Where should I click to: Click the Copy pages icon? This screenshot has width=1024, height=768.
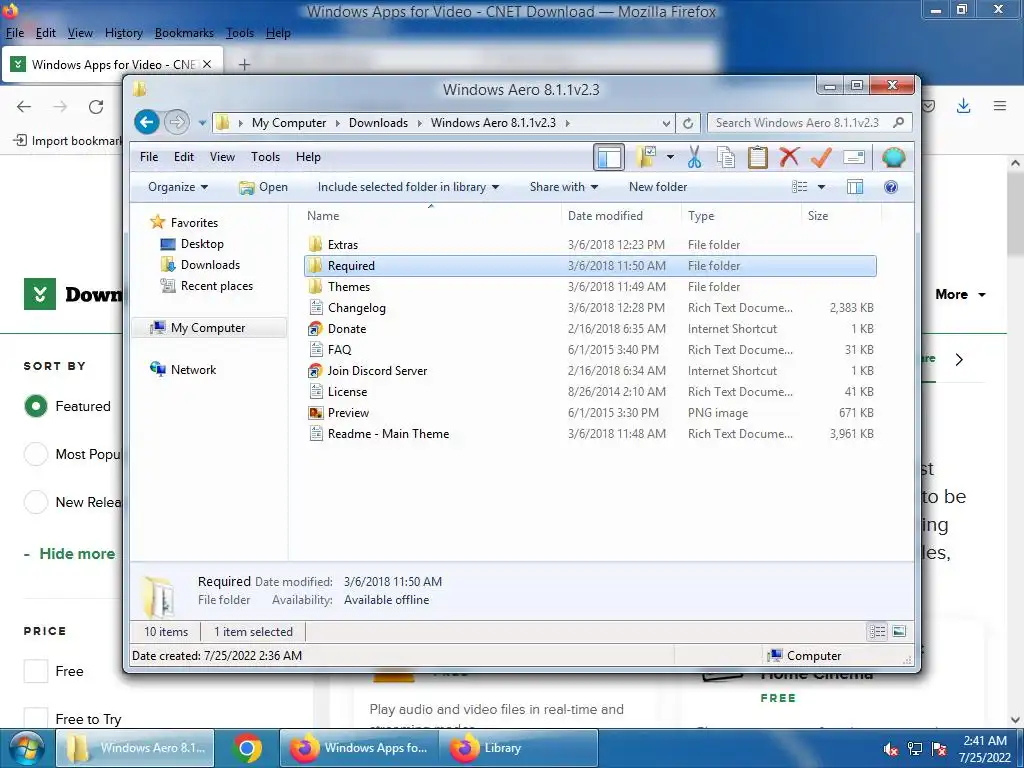(726, 157)
